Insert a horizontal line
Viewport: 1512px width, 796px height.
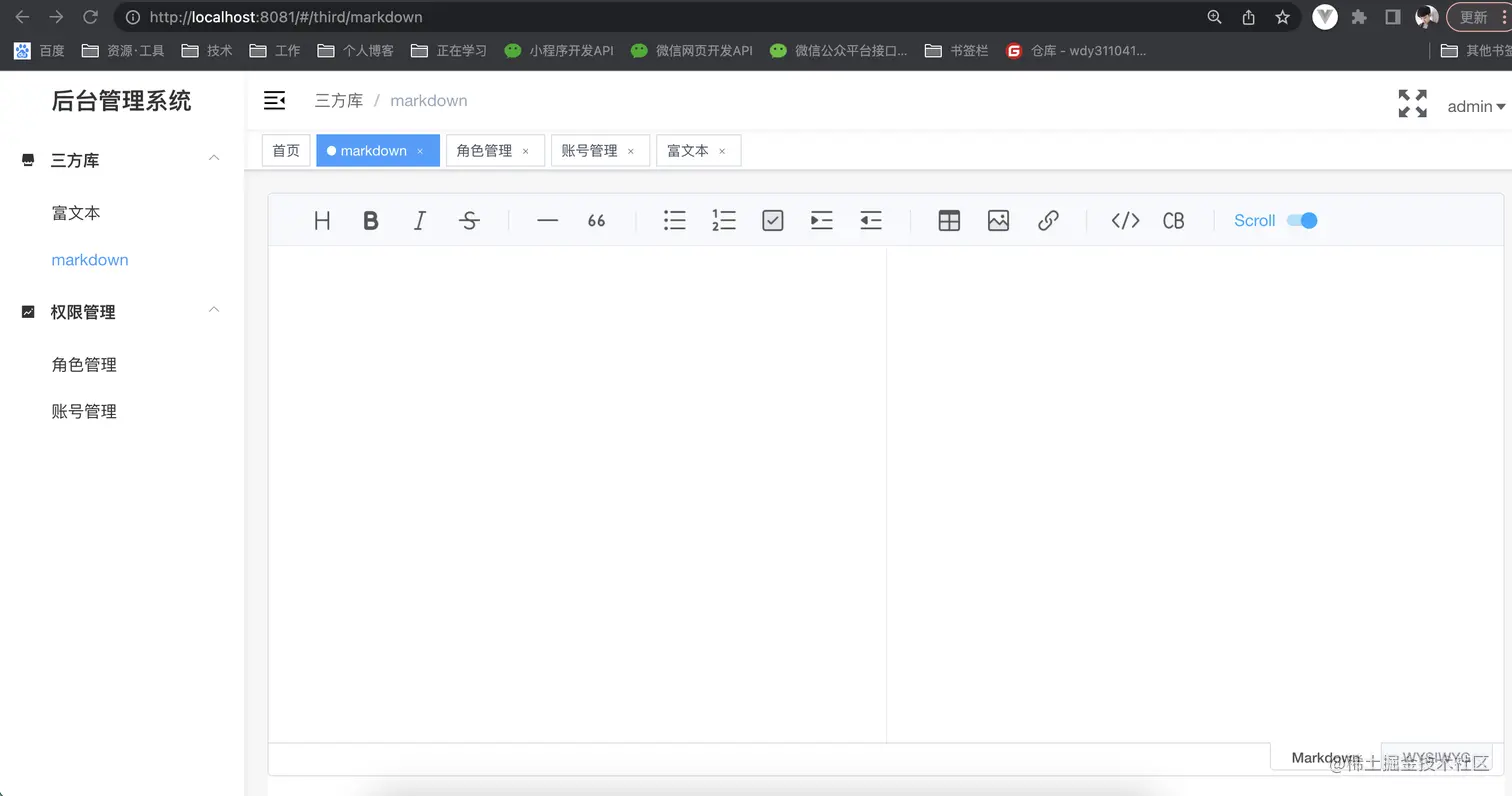click(547, 221)
